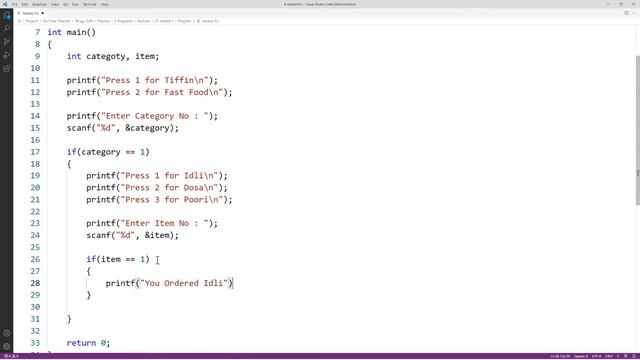Click '&item' in the scanf on line 24

157,236
